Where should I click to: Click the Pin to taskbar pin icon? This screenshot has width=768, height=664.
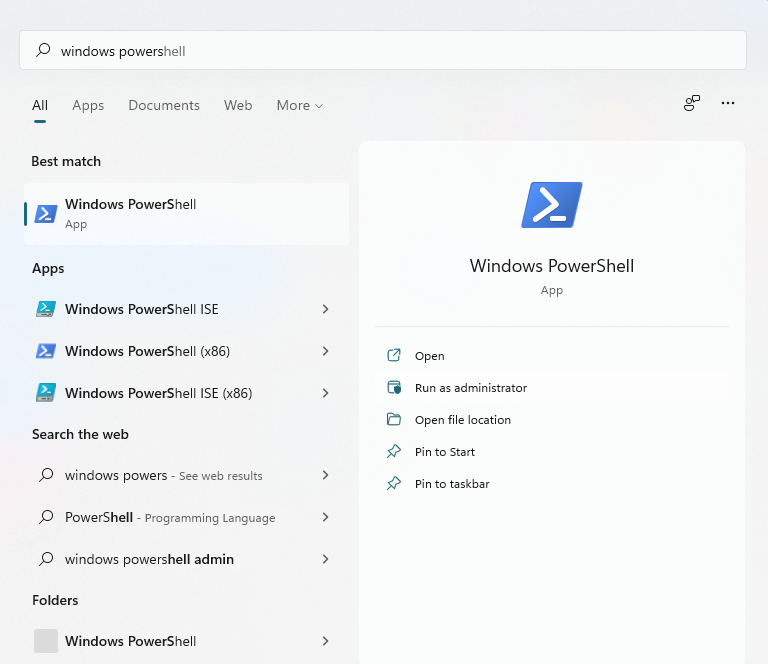[x=394, y=483]
